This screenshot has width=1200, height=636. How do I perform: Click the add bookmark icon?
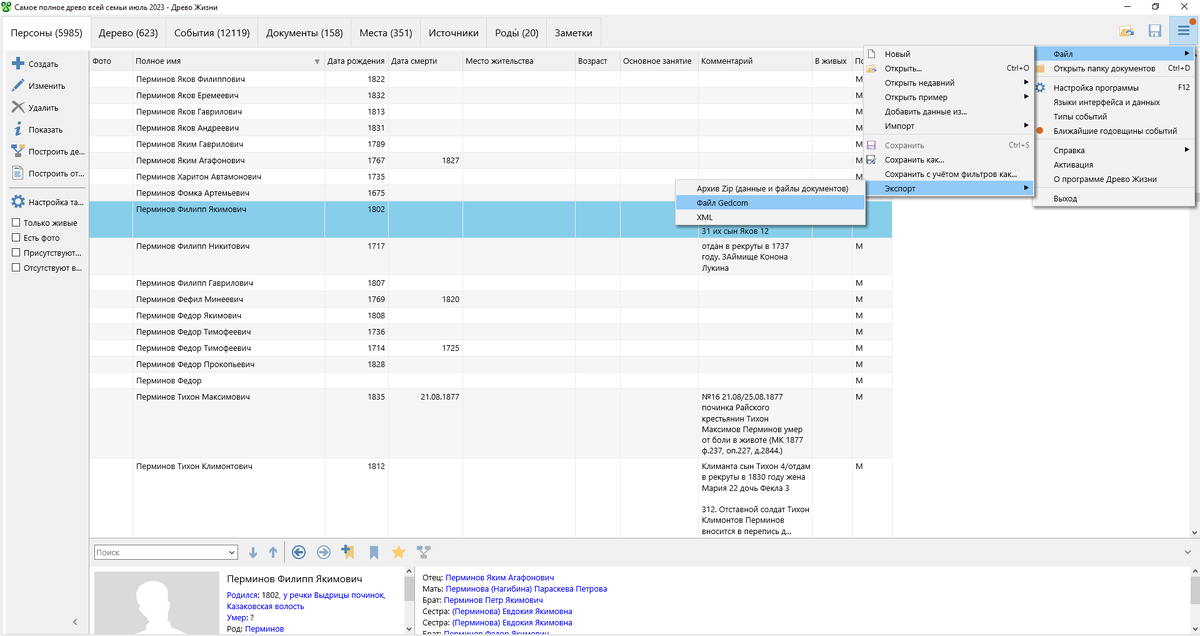pos(348,552)
